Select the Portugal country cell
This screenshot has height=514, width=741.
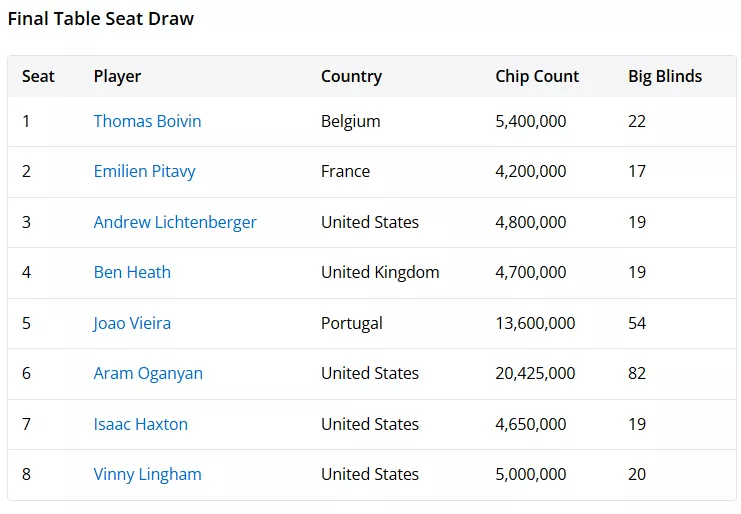[x=352, y=323]
